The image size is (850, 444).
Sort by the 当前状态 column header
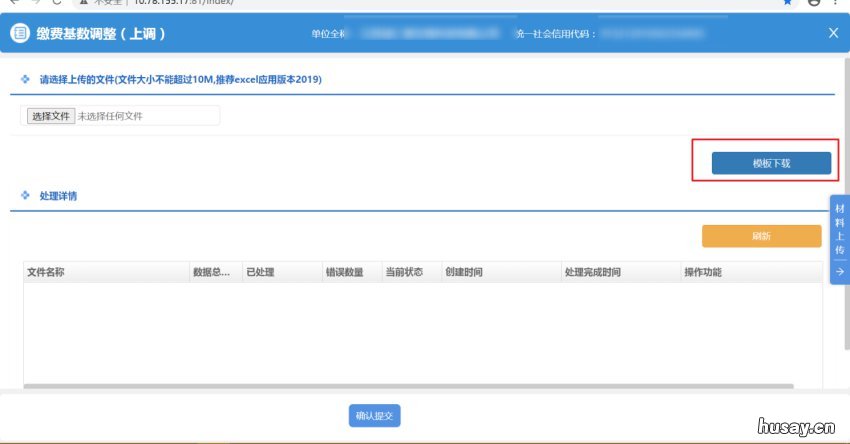(411, 272)
